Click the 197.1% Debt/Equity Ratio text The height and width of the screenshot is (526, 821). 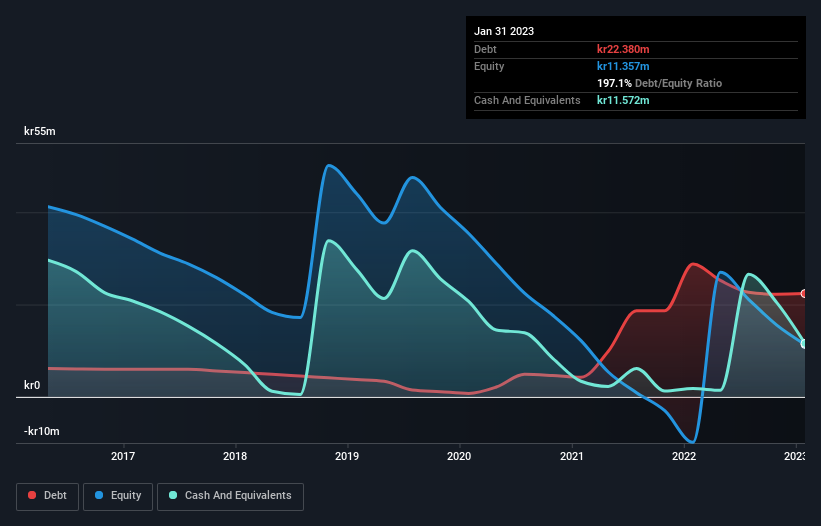point(660,83)
